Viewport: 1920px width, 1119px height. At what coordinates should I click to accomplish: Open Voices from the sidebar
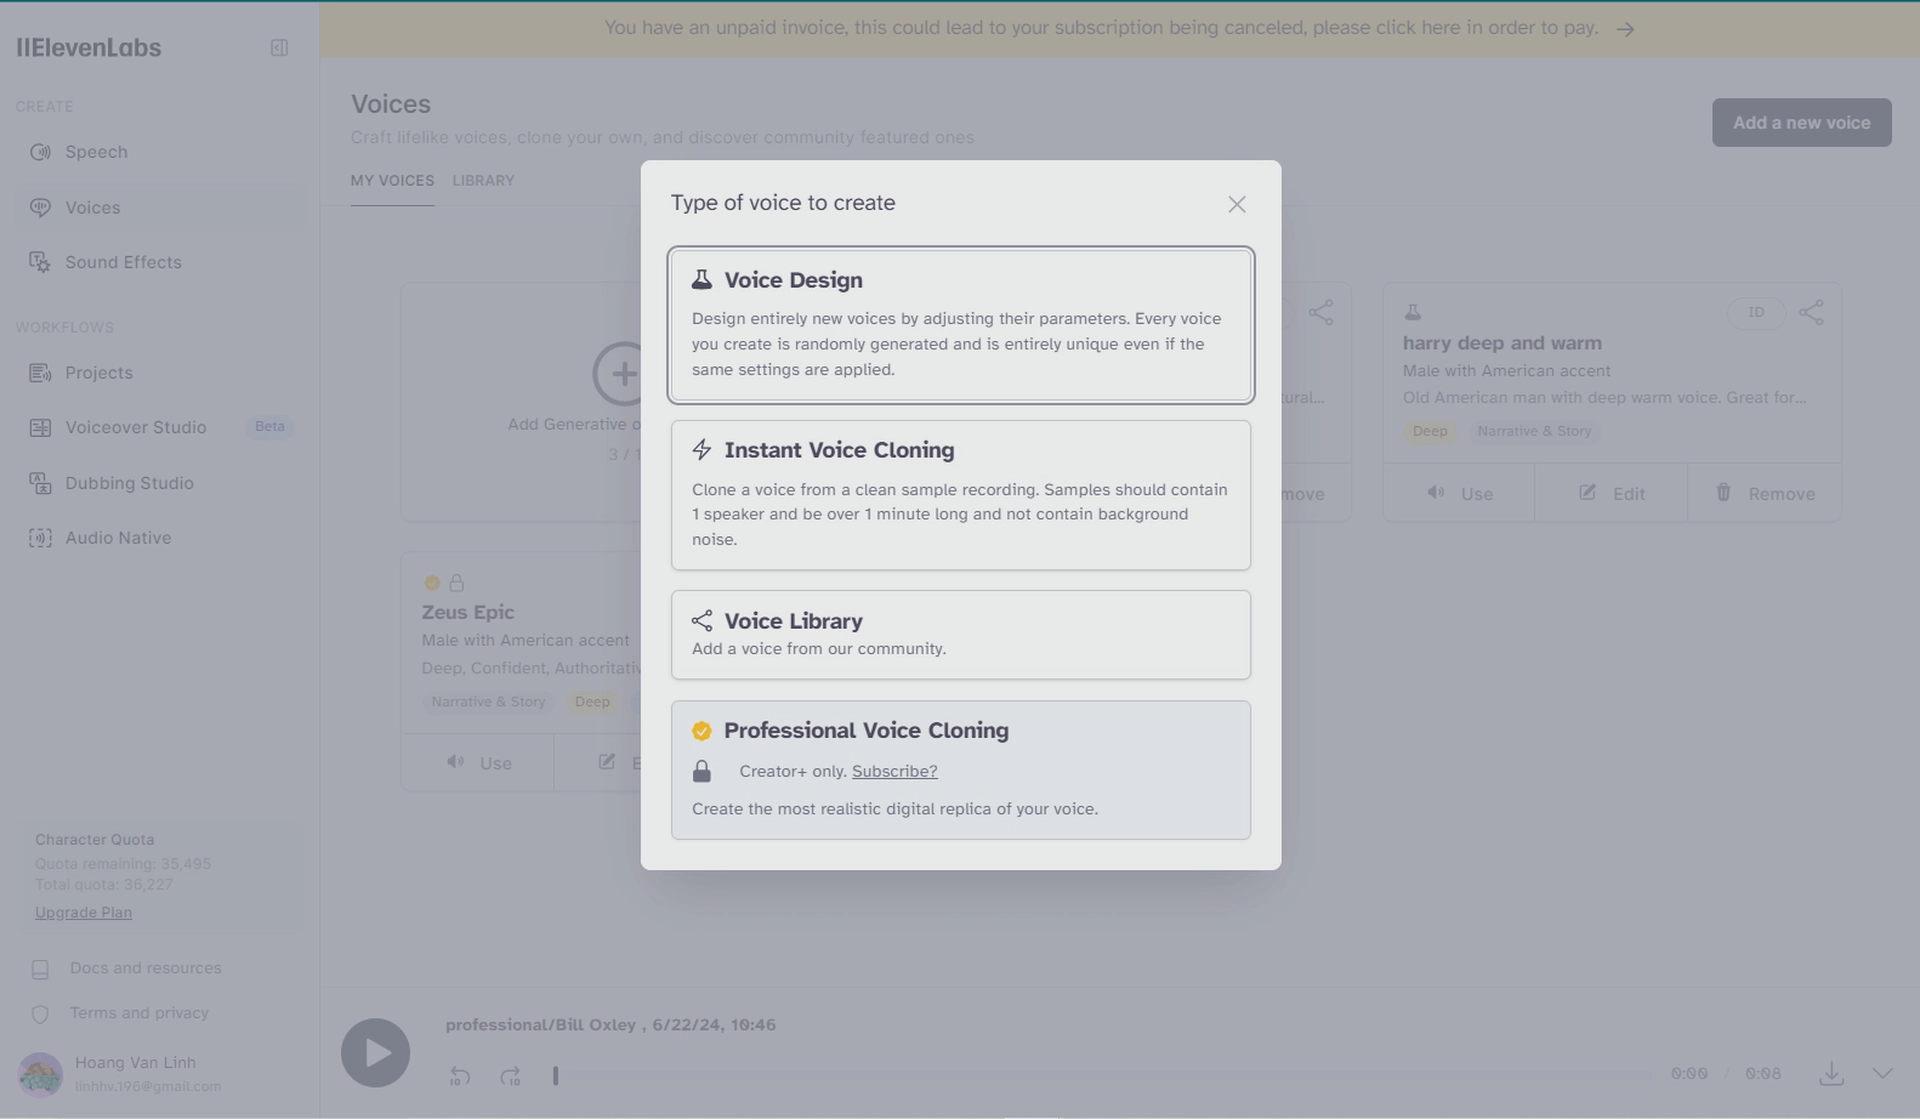tap(160, 207)
